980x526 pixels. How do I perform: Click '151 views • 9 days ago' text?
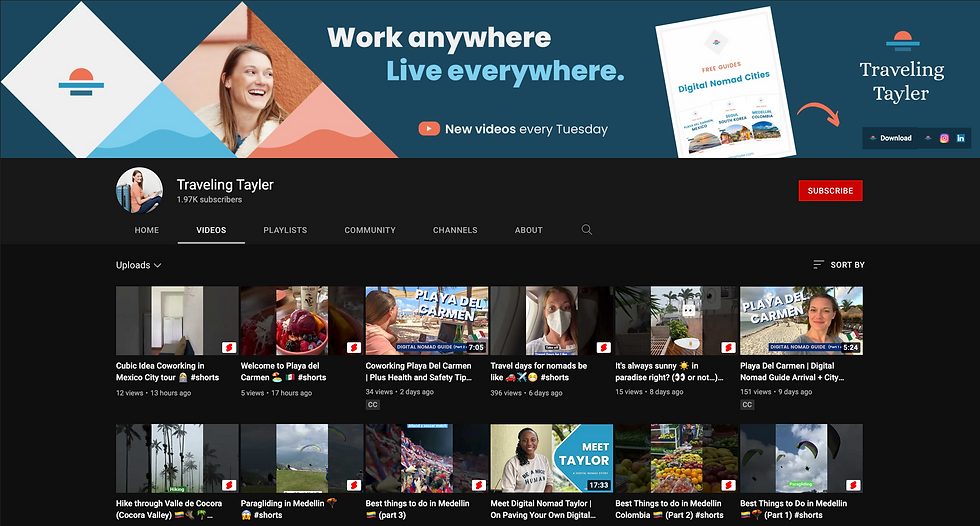[x=776, y=392]
